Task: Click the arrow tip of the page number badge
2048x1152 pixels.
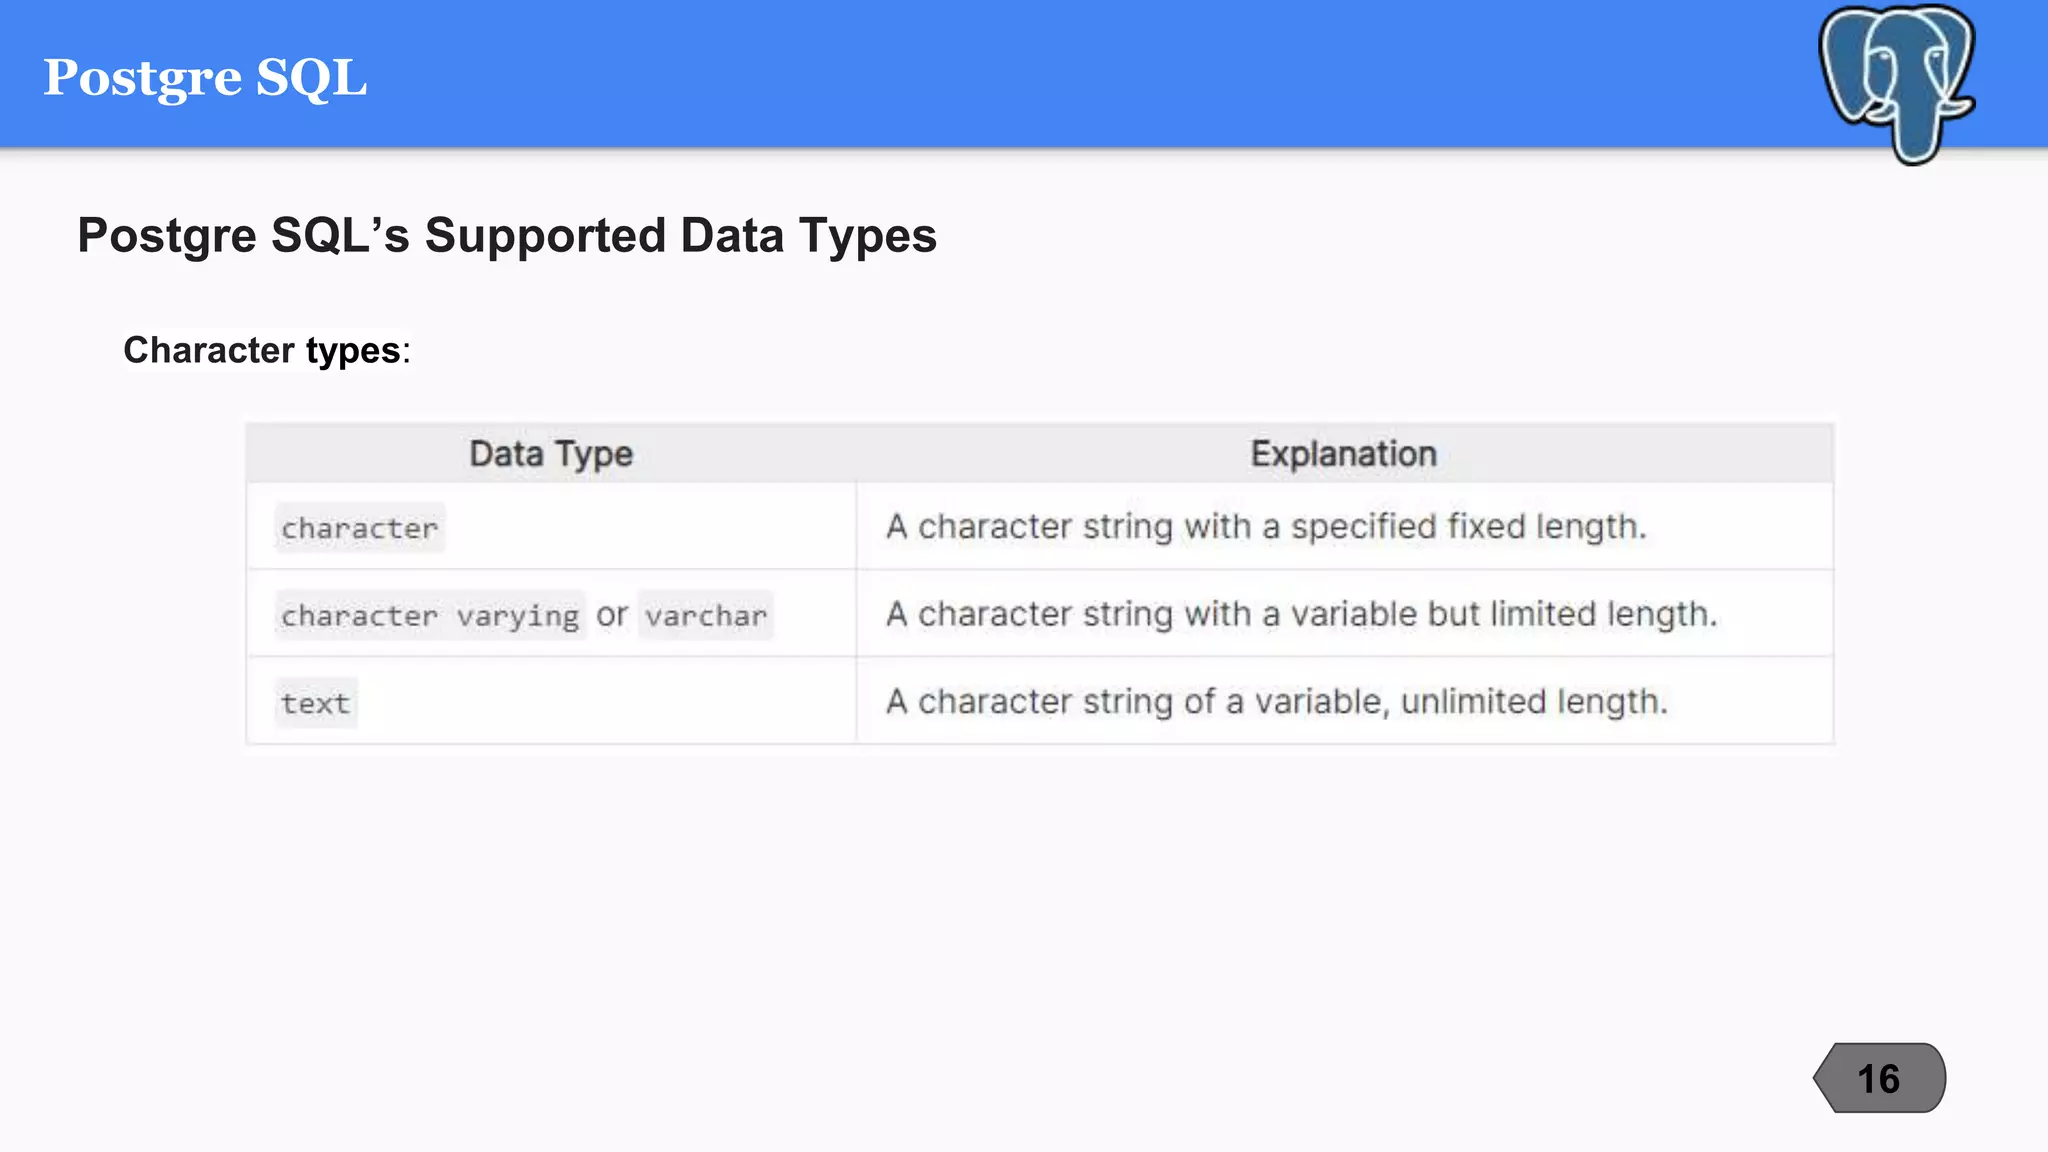Action: point(1822,1078)
